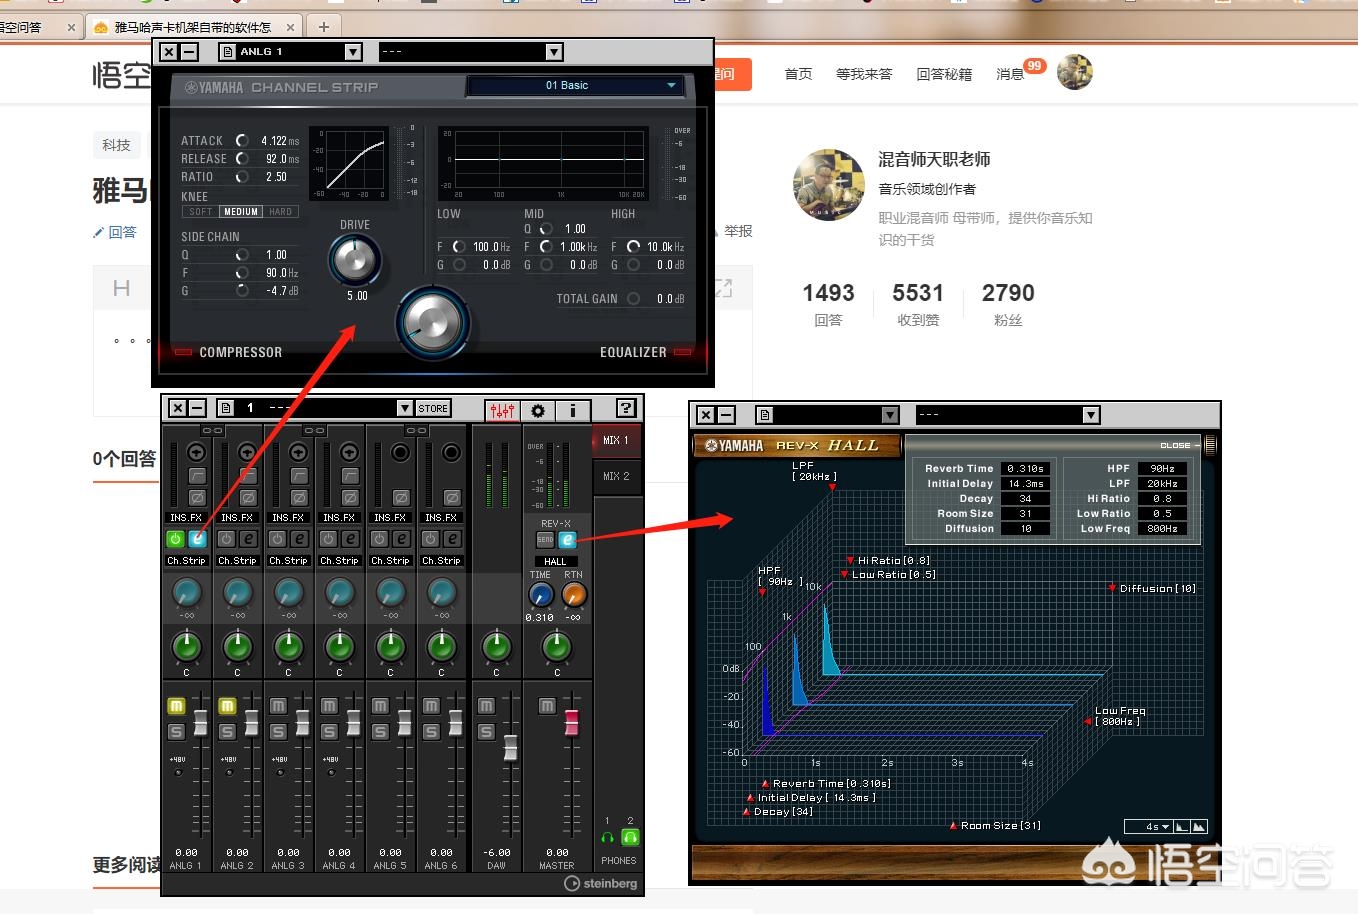This screenshot has width=1358, height=914.
Task: Open 回答秘籍 in the site navigation
Action: pyautogui.click(x=944, y=74)
